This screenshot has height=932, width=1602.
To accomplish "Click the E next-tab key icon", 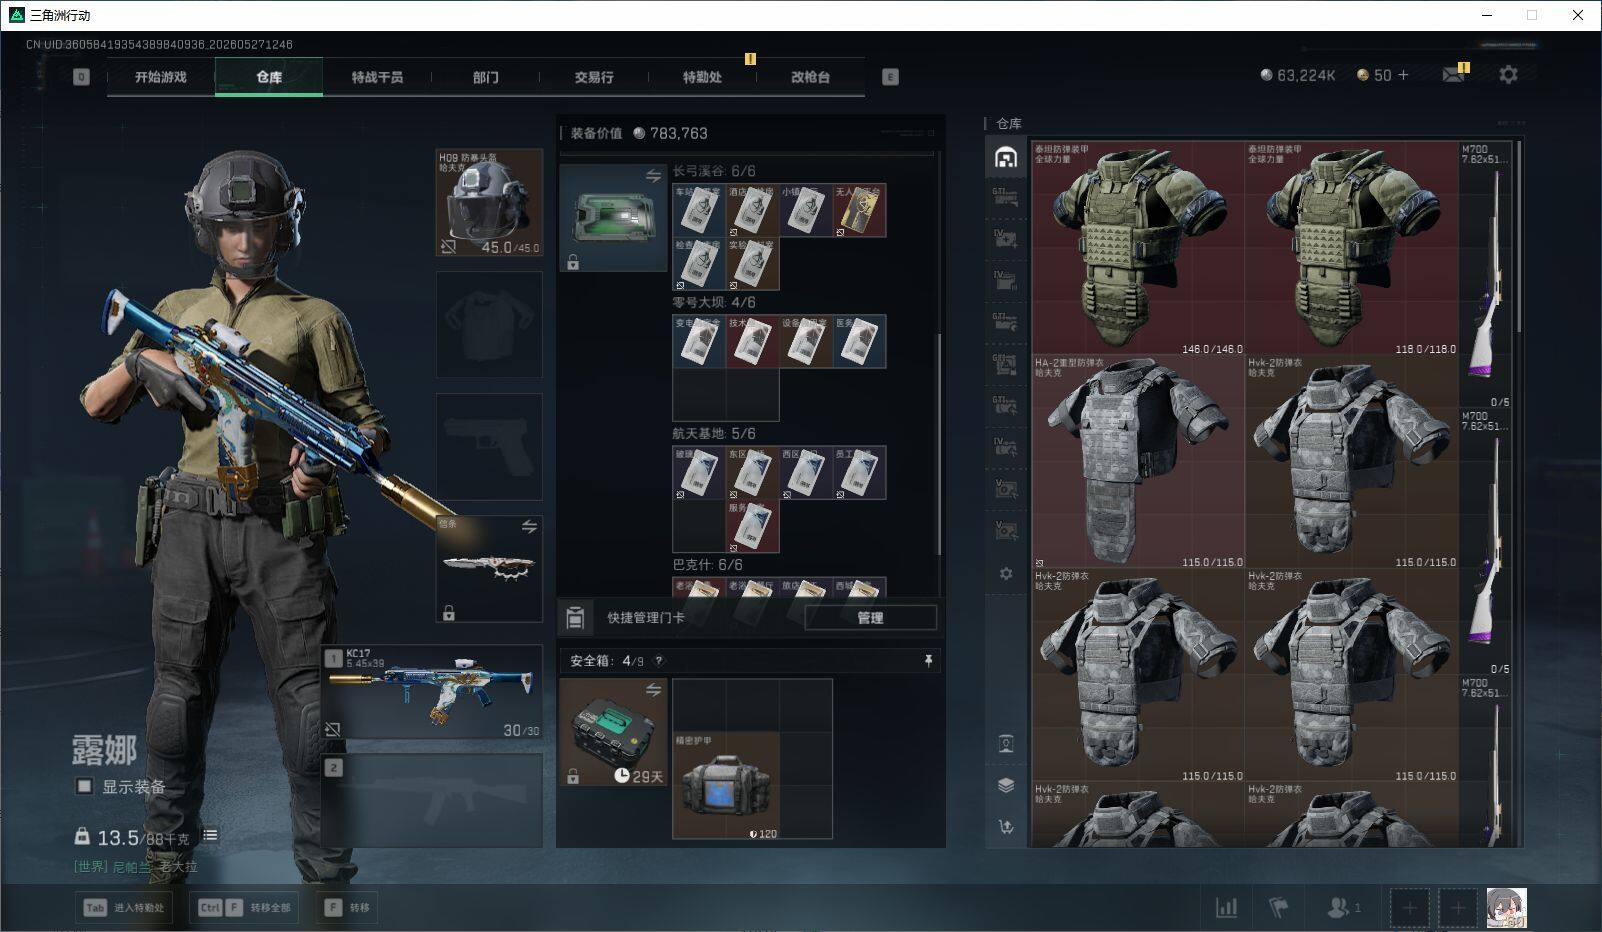I will [890, 77].
